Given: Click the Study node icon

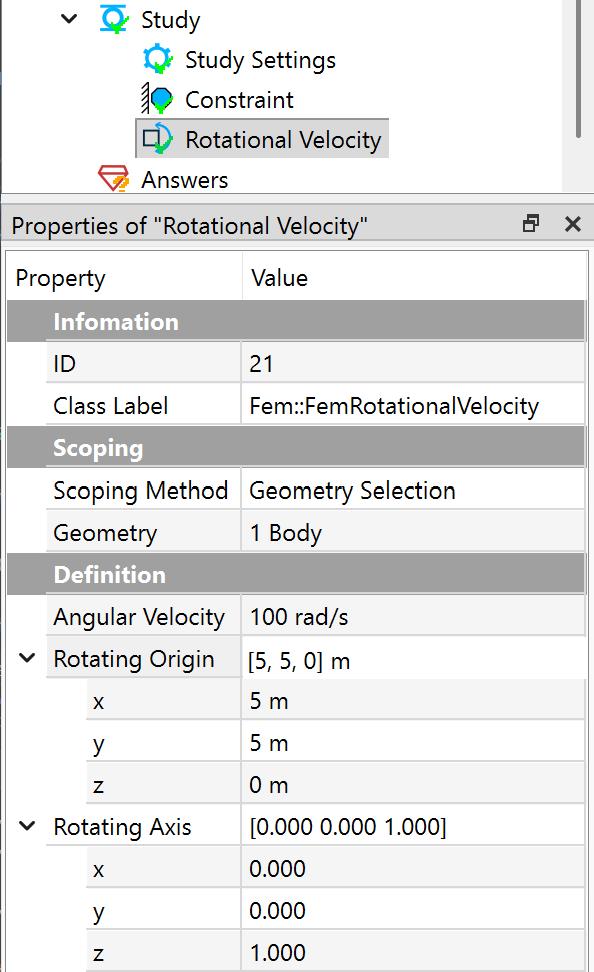Looking at the screenshot, I should (x=114, y=19).
